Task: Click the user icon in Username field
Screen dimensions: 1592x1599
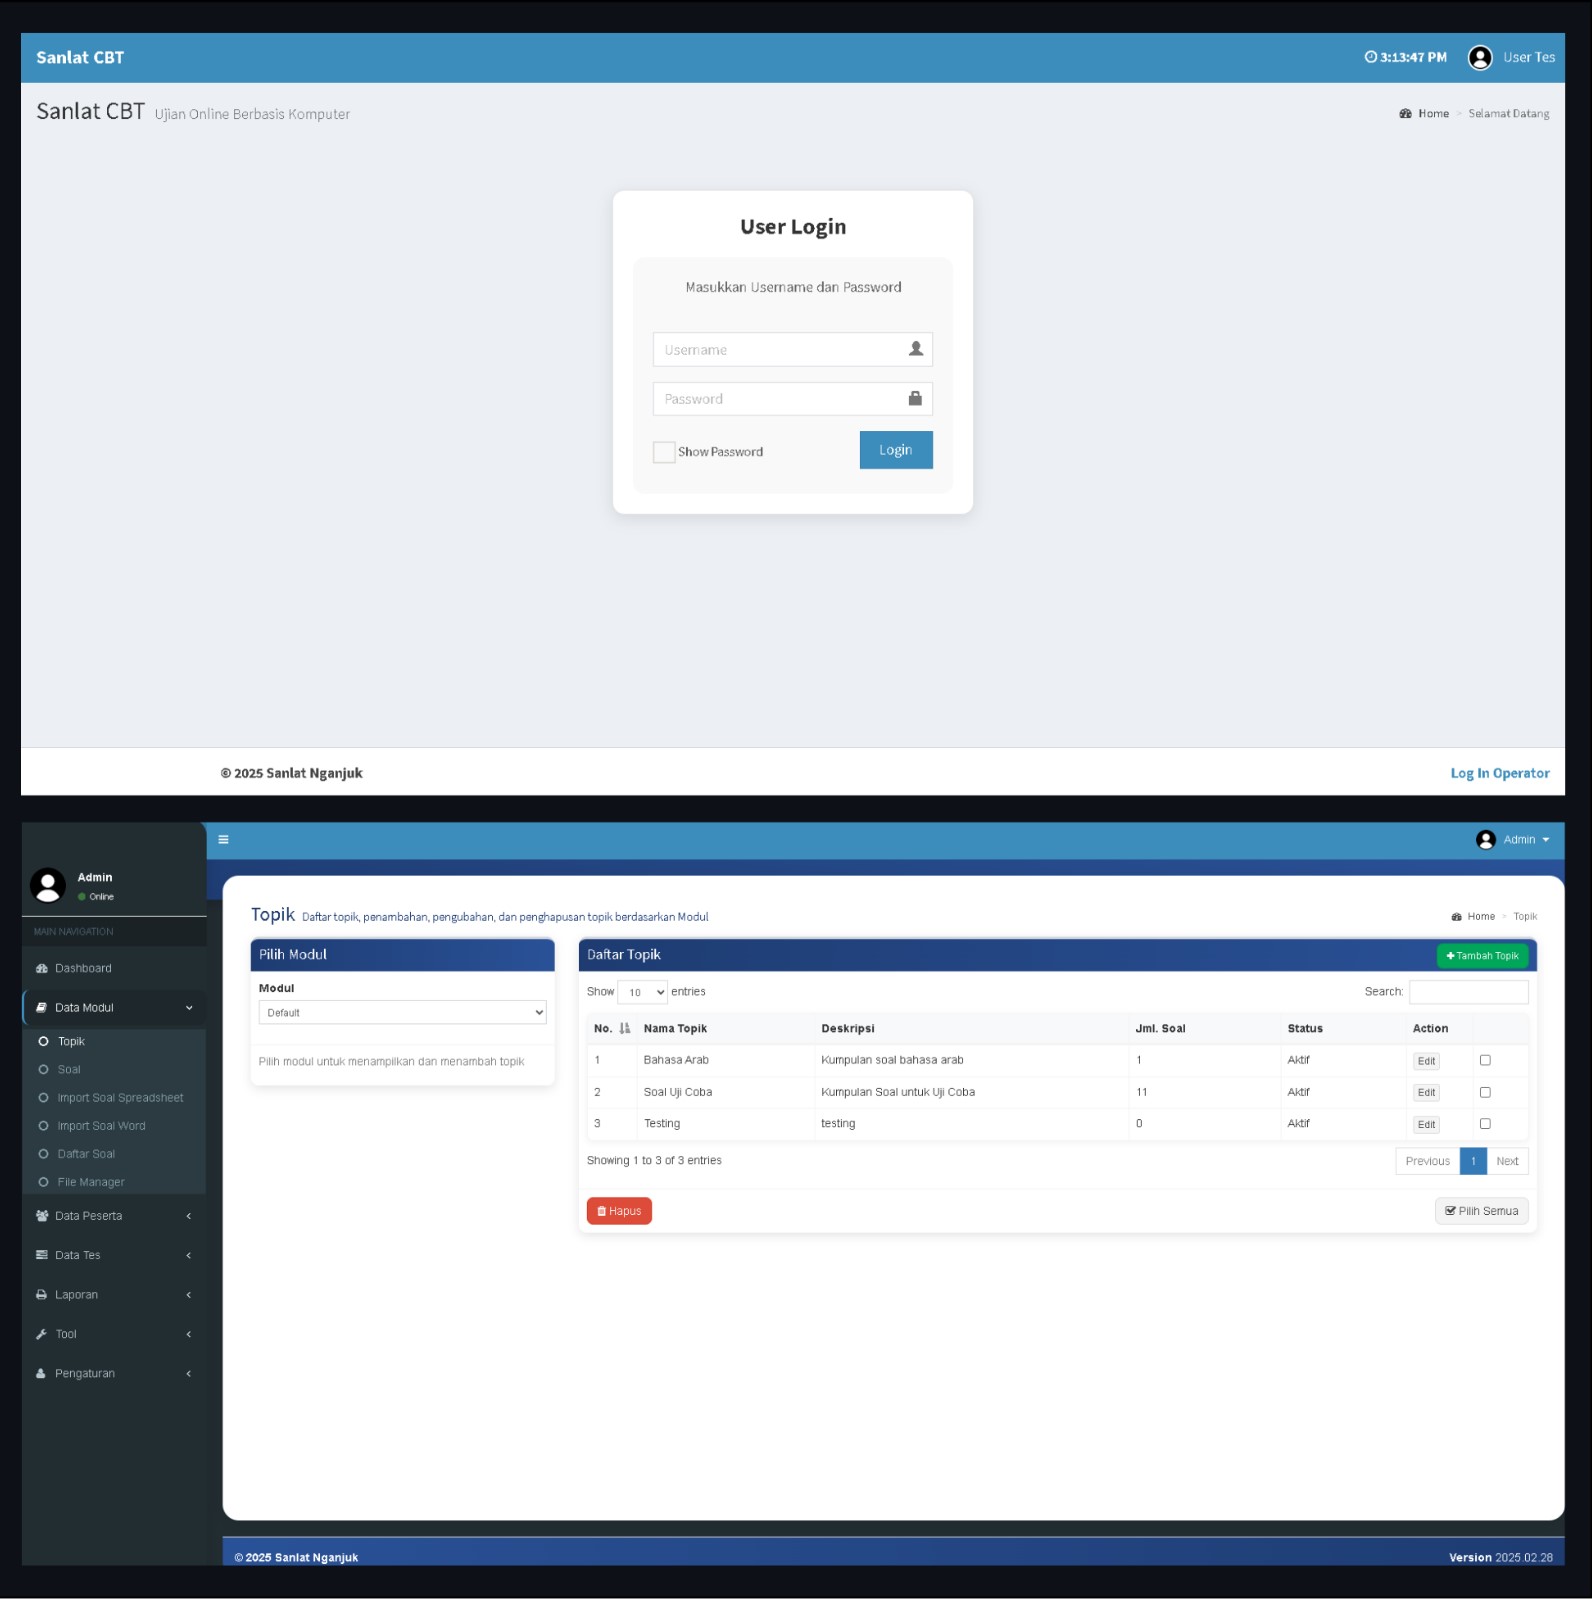Action: (915, 349)
